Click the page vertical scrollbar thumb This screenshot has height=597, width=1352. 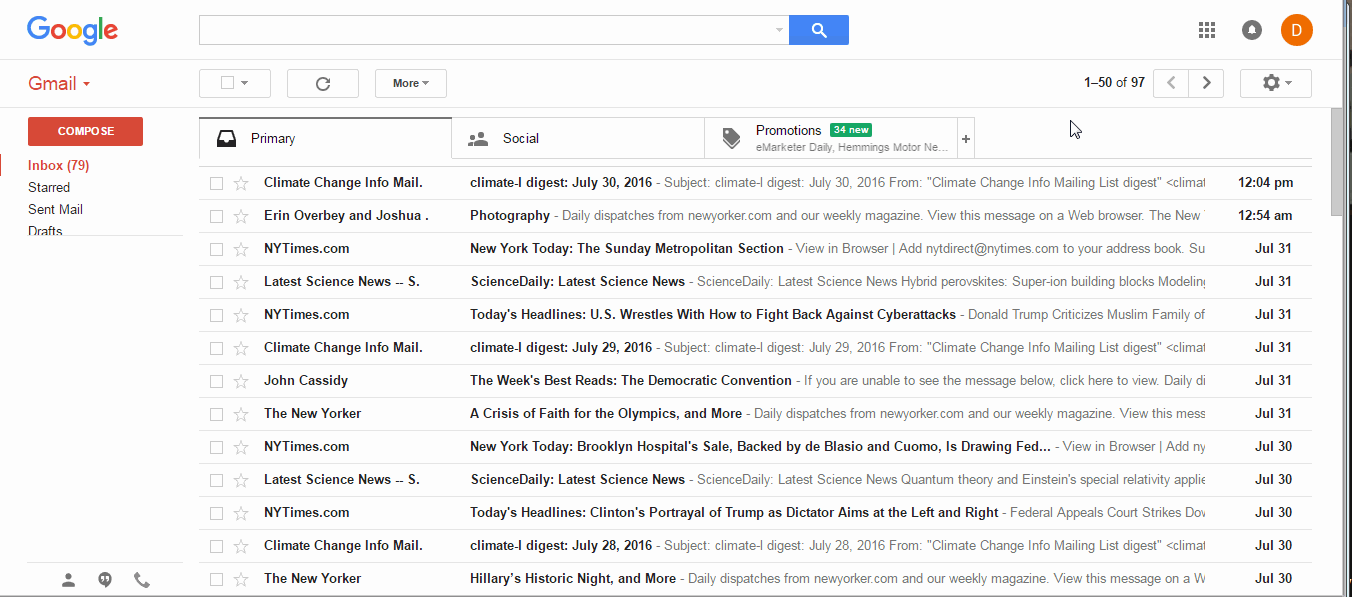(x=1337, y=161)
